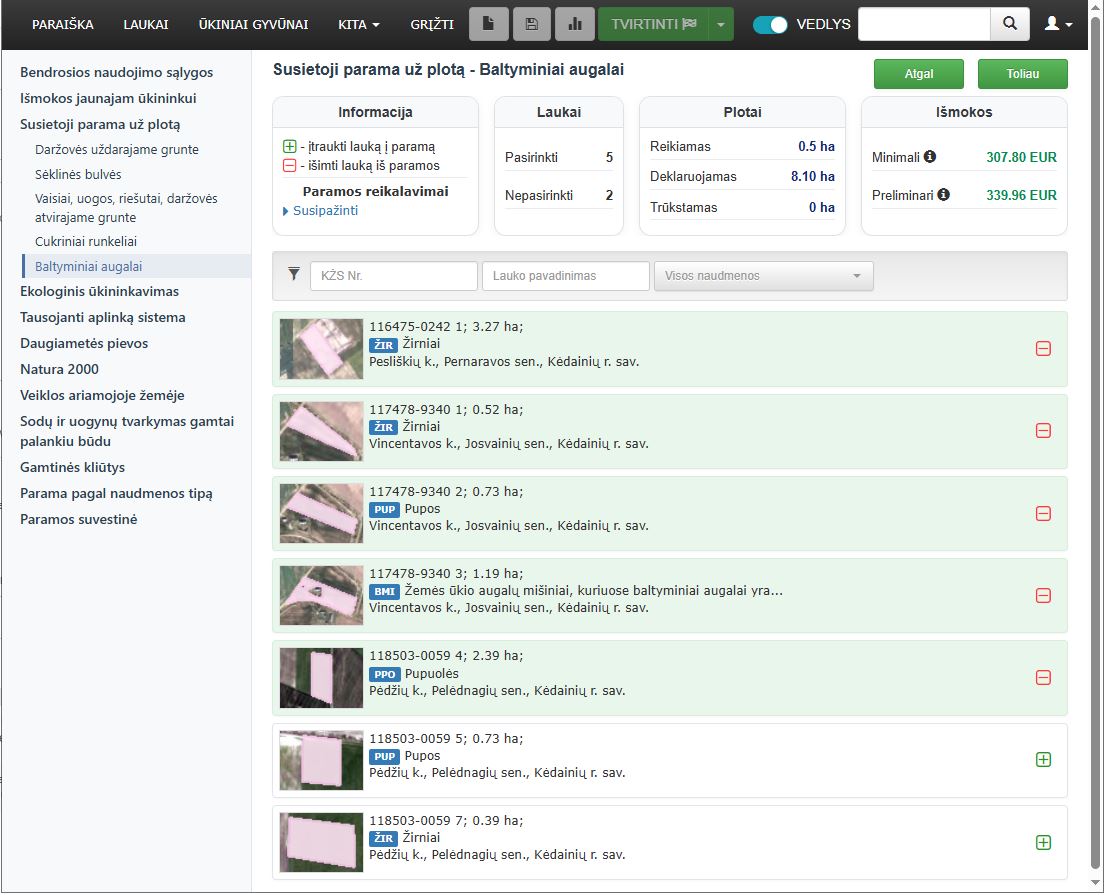Image resolution: width=1104 pixels, height=895 pixels.
Task: Click ŽIR badge of field 116475-0242 1
Action: click(383, 344)
